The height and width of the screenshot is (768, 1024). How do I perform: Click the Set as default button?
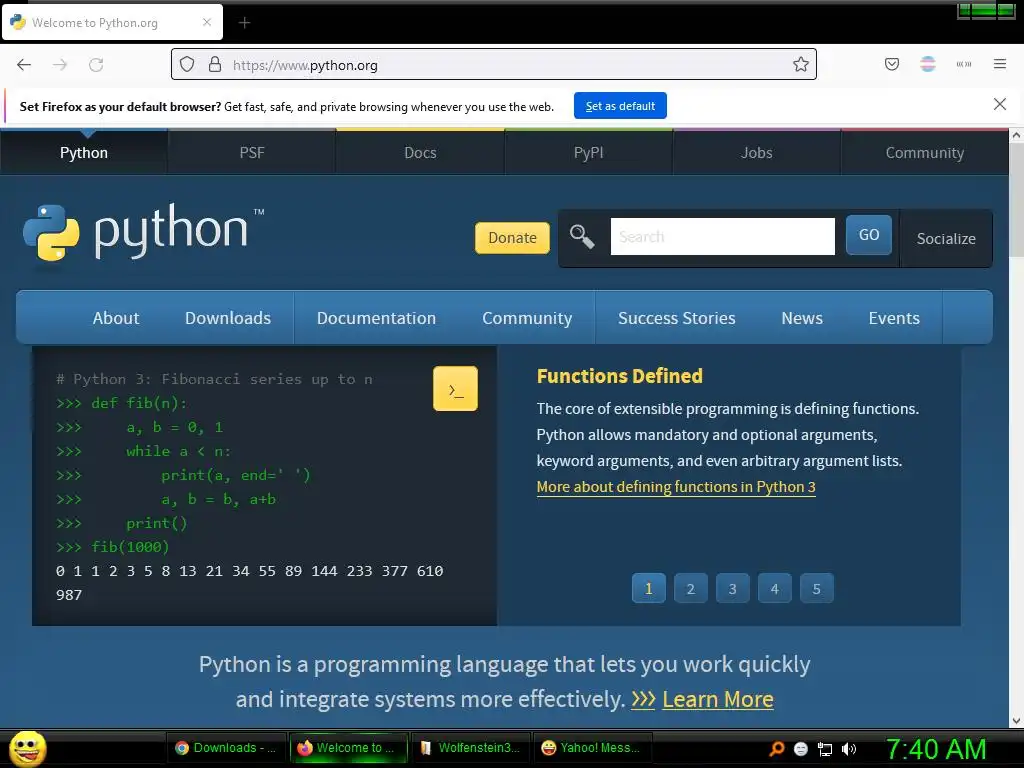point(620,106)
